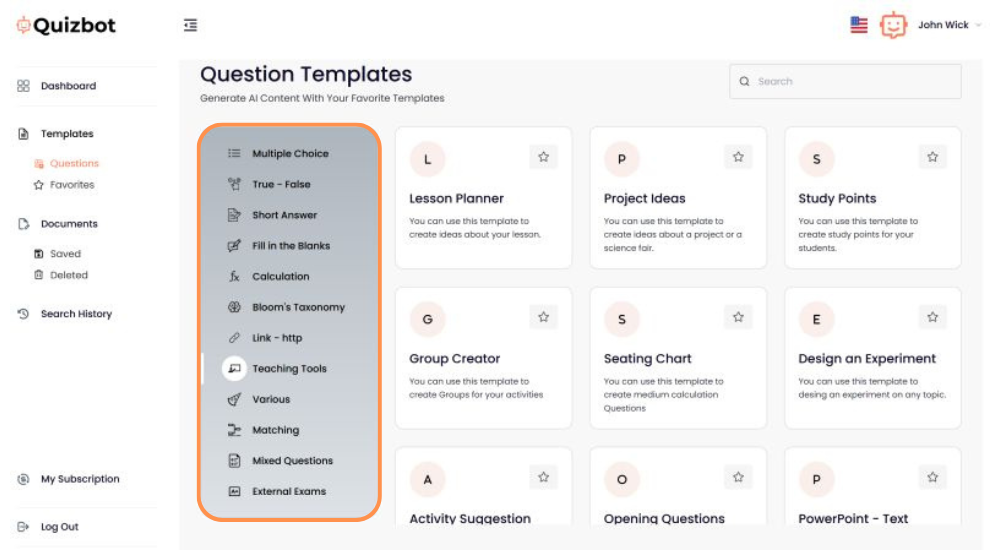Select the Multiple Choice category
This screenshot has width=1000, height=550.
[289, 153]
